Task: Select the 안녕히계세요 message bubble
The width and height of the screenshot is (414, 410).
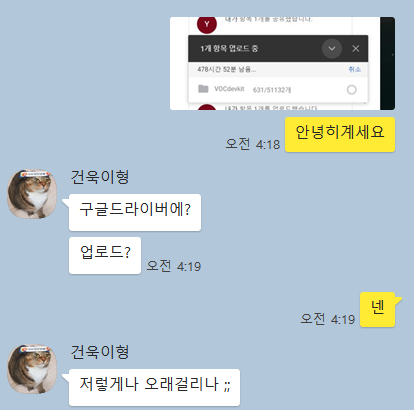Action: click(x=340, y=135)
